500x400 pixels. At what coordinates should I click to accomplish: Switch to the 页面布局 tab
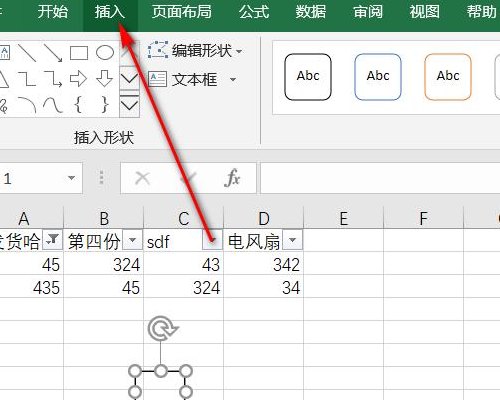click(182, 12)
